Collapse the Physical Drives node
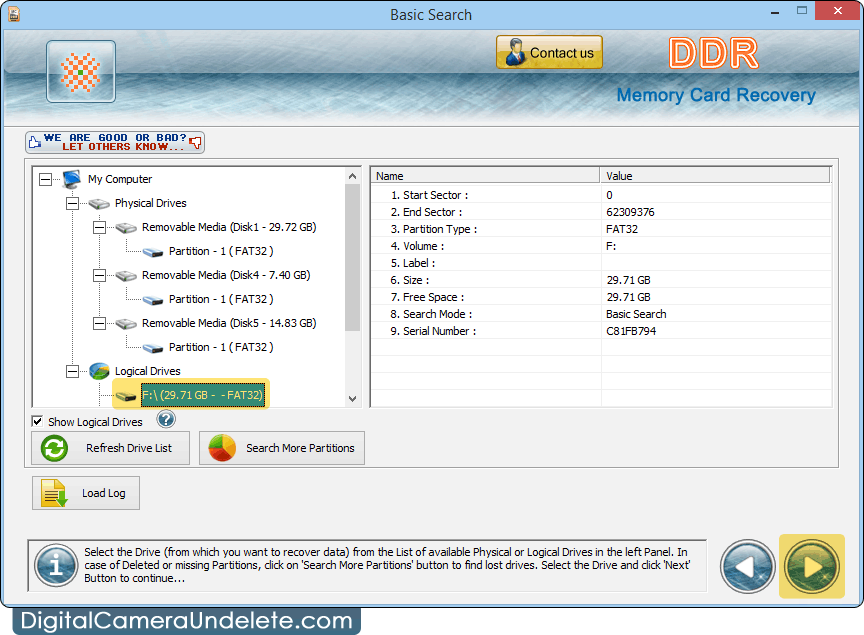The width and height of the screenshot is (864, 635). pyautogui.click(x=72, y=203)
